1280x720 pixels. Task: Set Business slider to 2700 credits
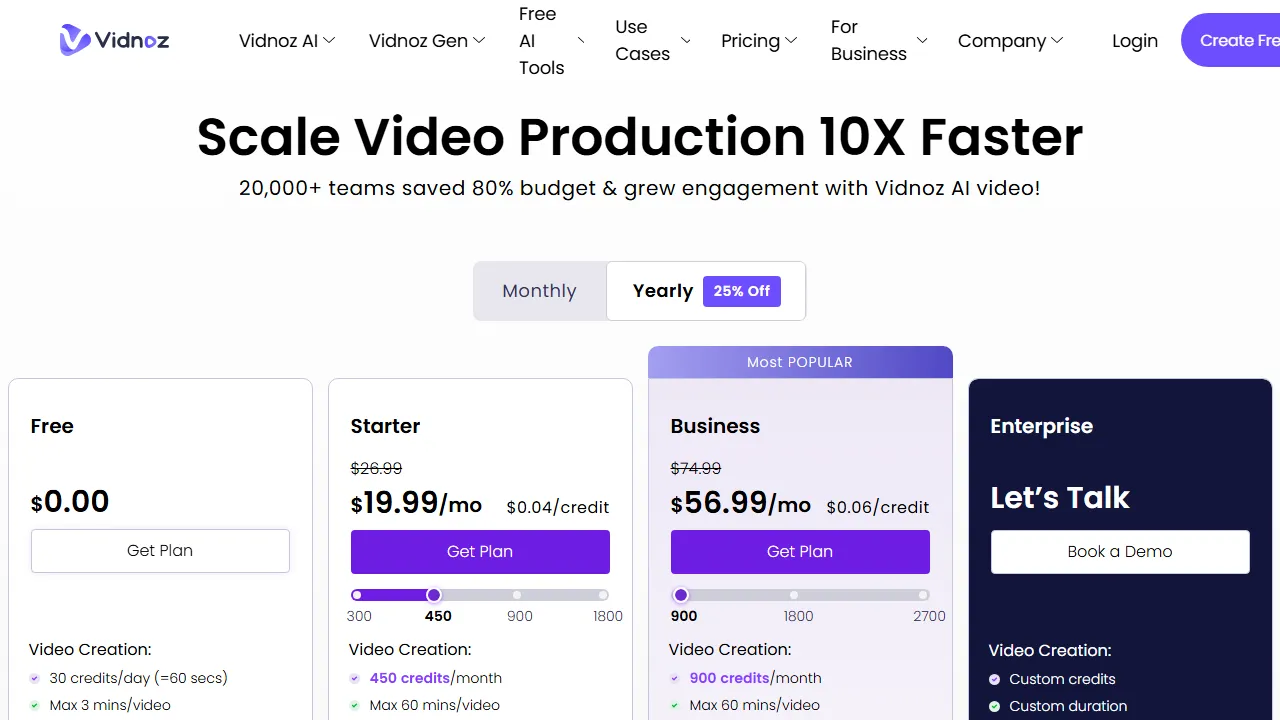(923, 595)
